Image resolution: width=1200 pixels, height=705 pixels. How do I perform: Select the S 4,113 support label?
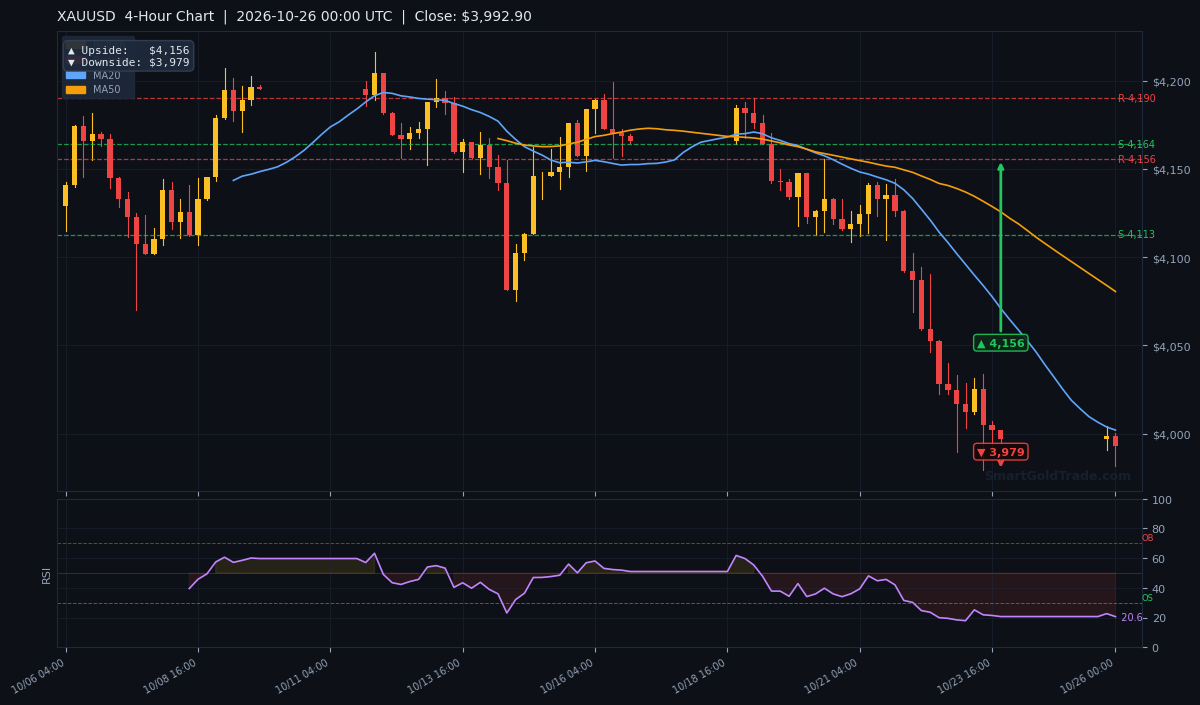1136,235
